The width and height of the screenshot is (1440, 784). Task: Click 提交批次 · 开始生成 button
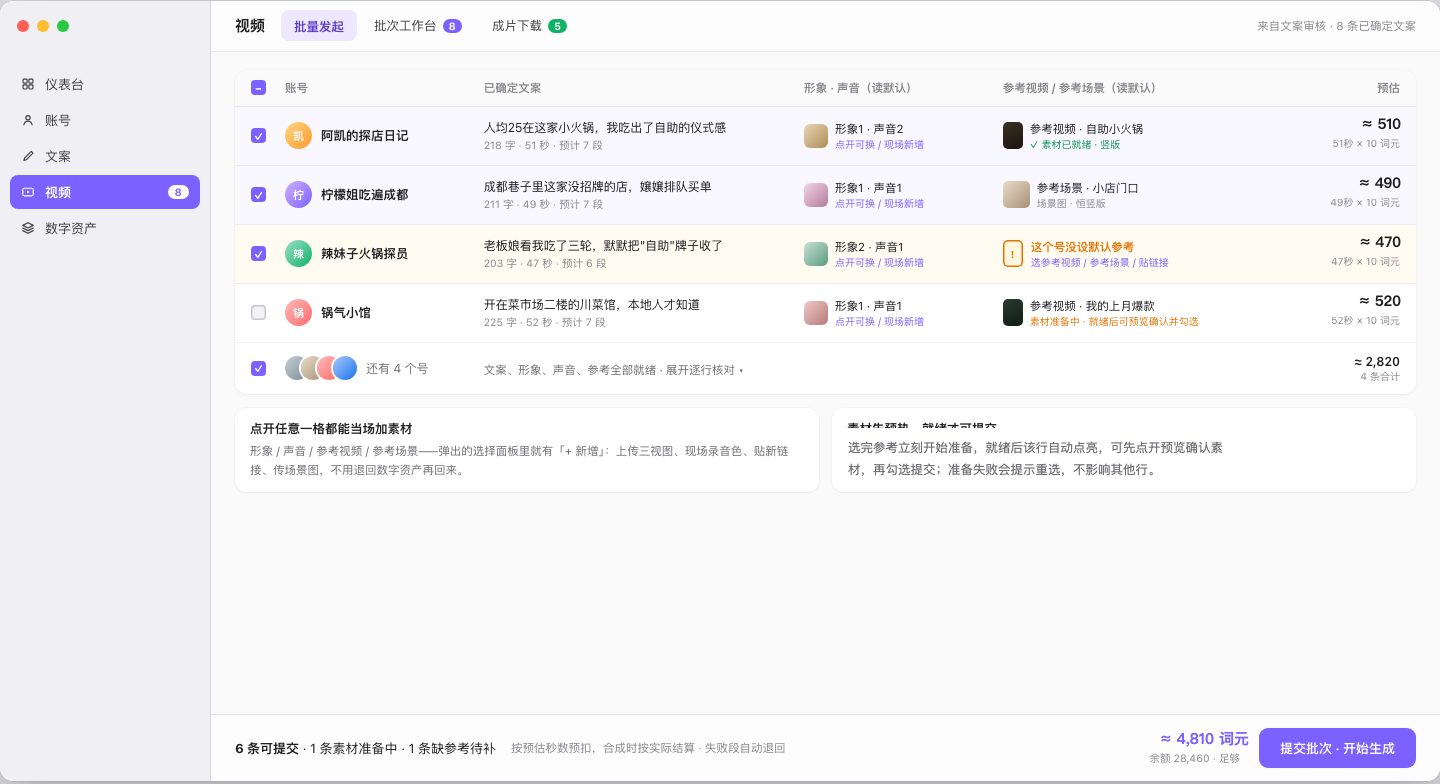[1337, 748]
